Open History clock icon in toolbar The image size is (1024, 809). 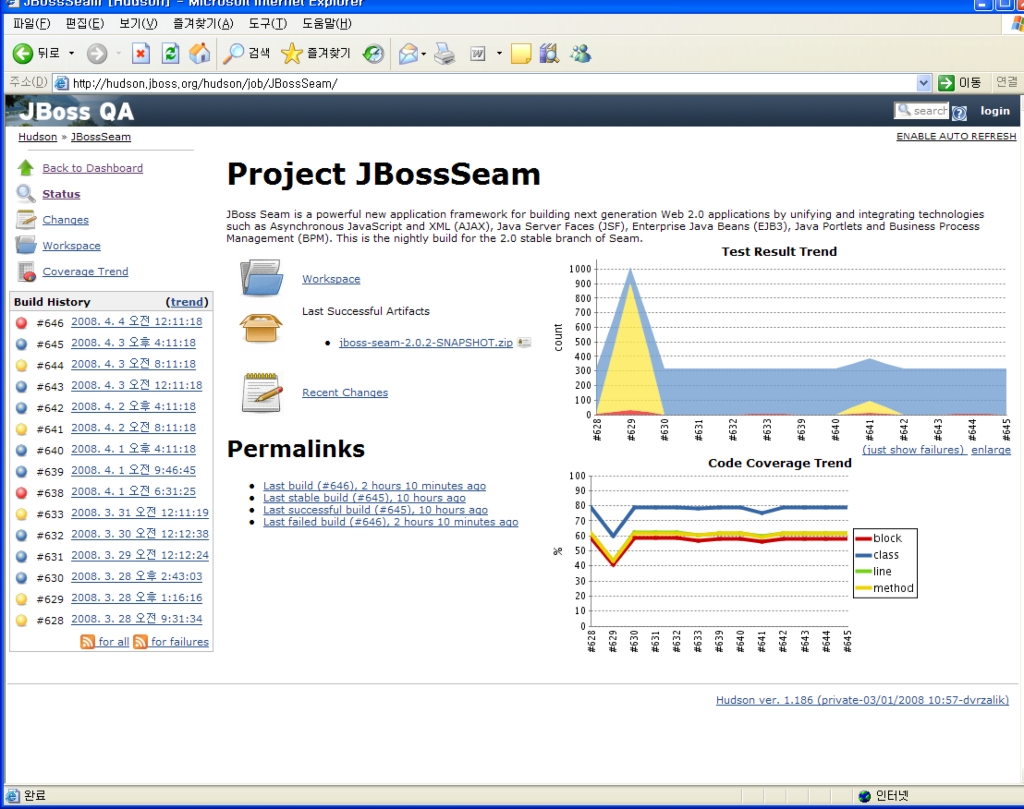[374, 54]
